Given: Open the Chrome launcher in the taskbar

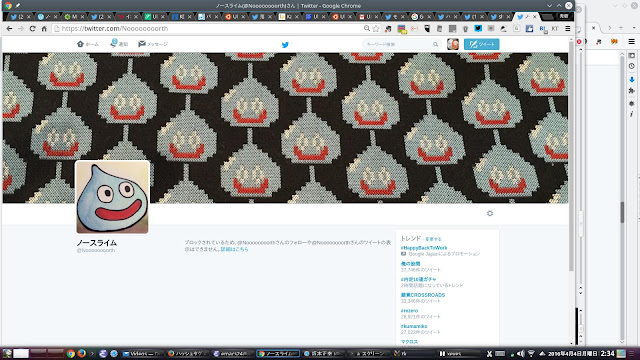Looking at the screenshot, I should coord(71,353).
